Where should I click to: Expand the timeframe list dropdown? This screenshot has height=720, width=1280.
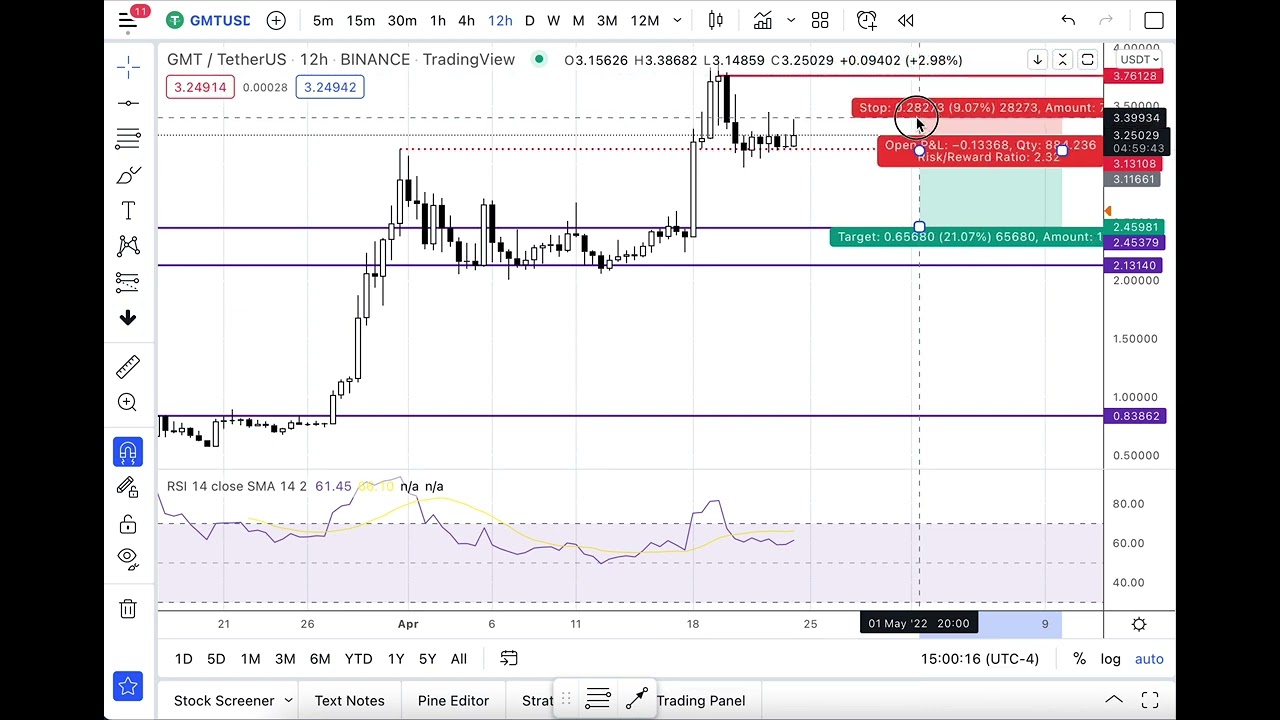point(677,20)
